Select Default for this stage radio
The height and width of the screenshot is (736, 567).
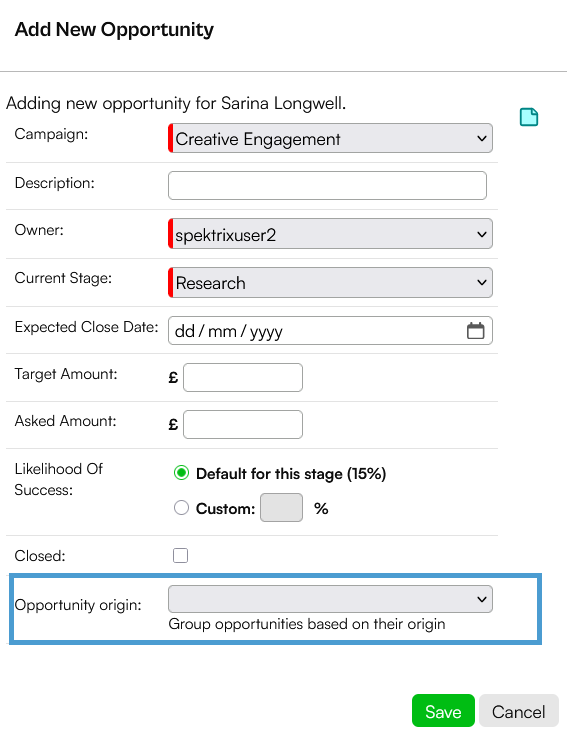pyautogui.click(x=181, y=473)
